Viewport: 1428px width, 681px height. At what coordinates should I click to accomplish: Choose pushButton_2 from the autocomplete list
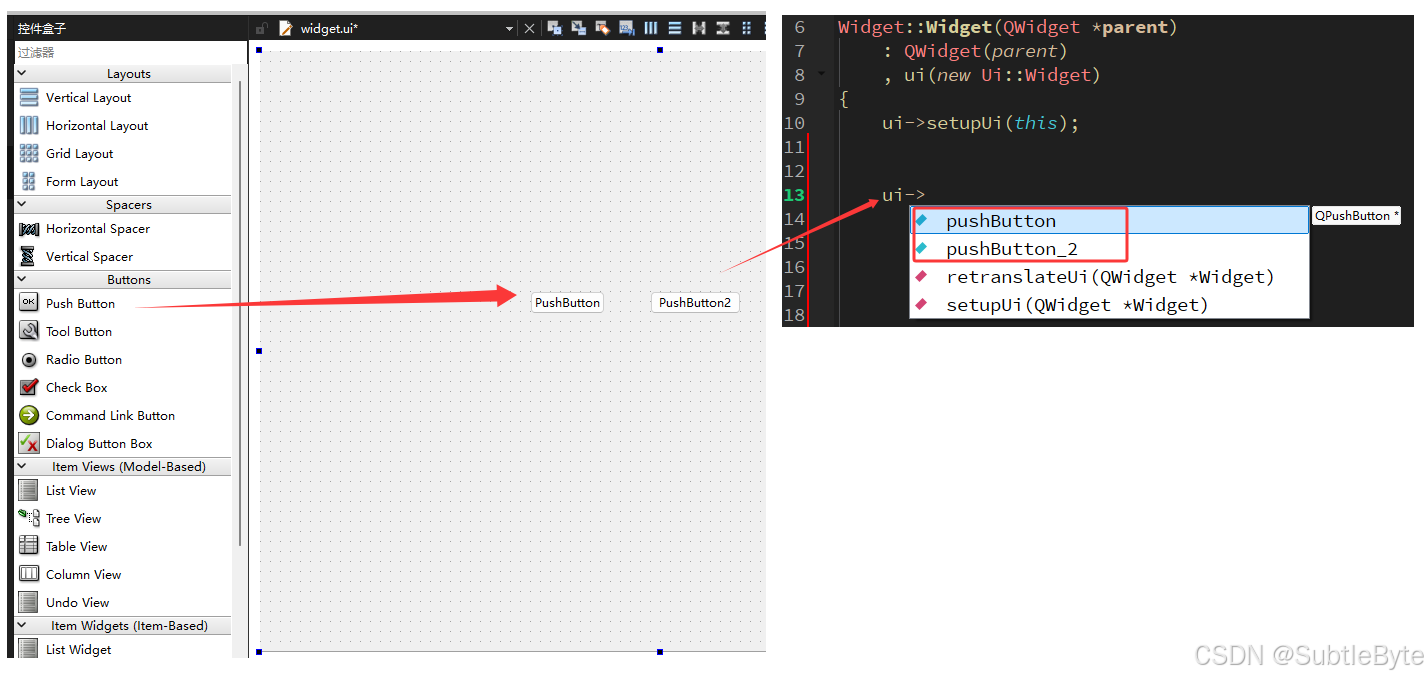(x=1109, y=249)
